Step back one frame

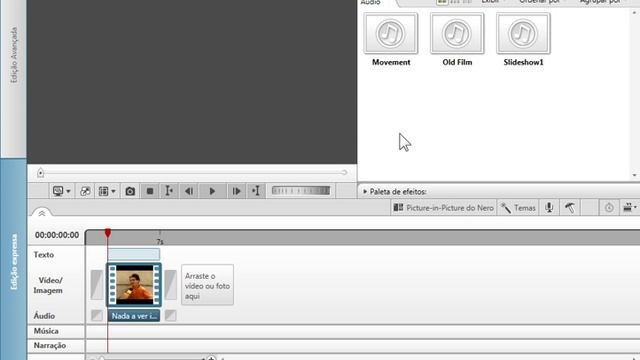click(x=189, y=191)
